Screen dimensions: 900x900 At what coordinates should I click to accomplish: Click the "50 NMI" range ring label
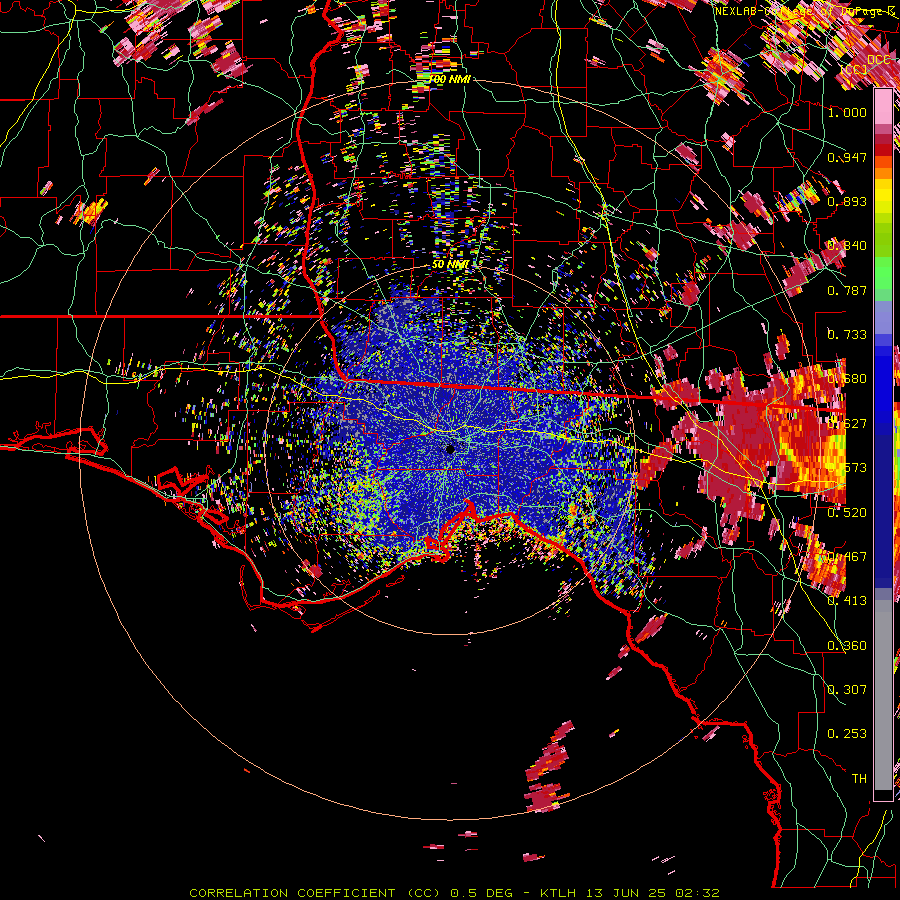click(451, 264)
